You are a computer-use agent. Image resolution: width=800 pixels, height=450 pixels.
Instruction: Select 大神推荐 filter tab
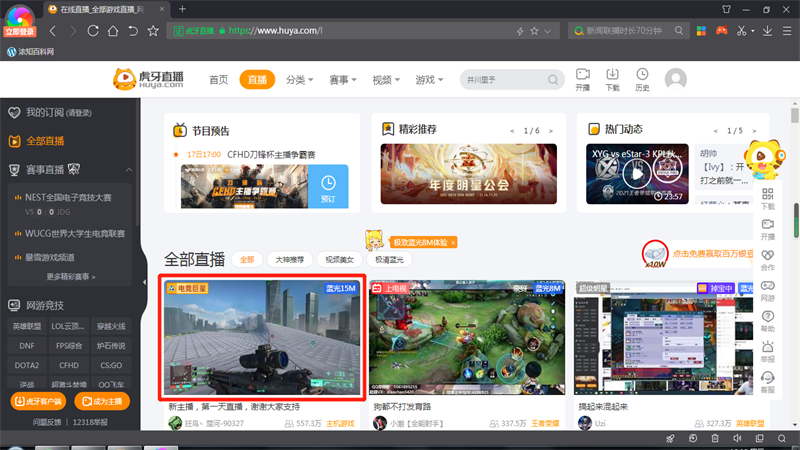[x=290, y=260]
